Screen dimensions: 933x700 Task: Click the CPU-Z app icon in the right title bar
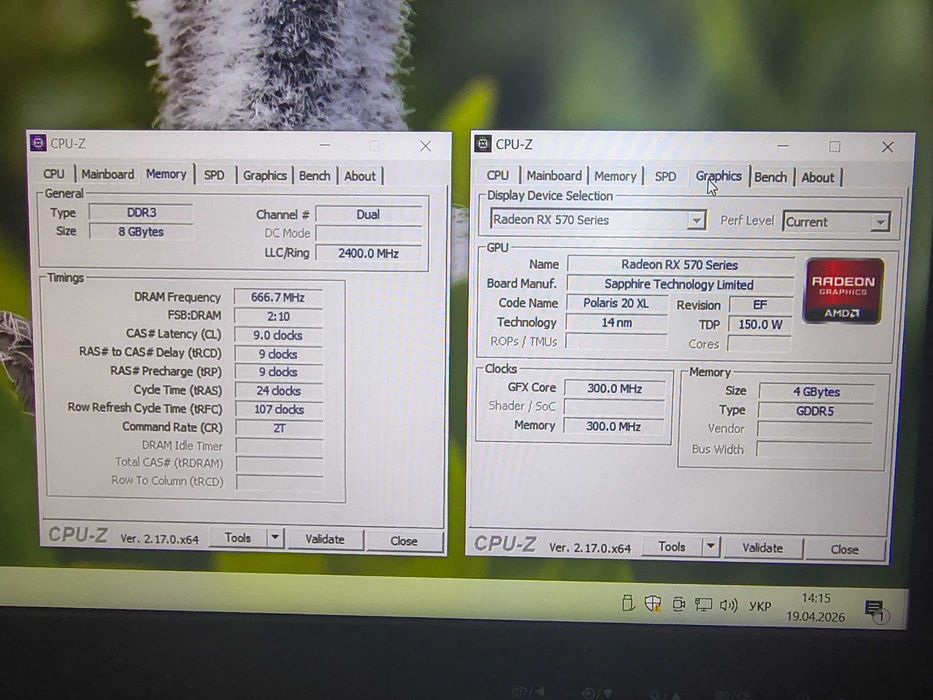coord(483,143)
